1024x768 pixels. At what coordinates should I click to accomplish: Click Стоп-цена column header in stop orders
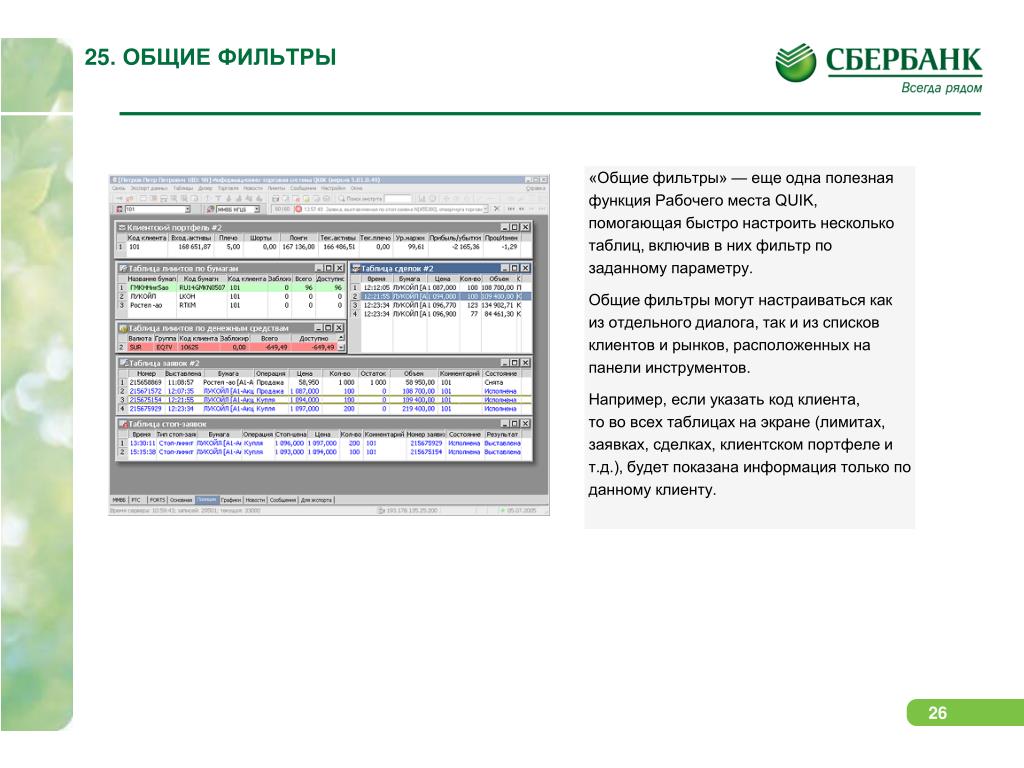point(291,434)
